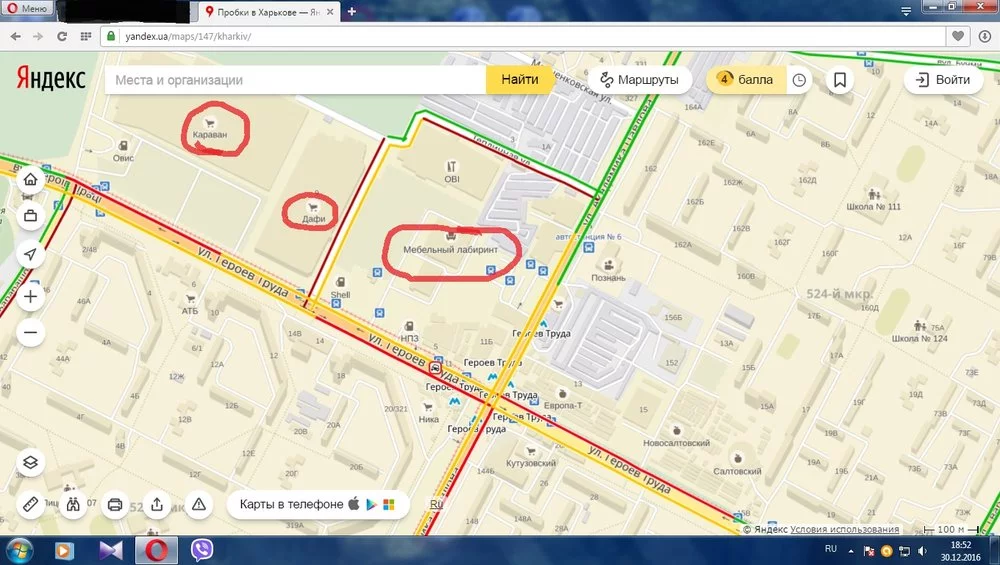Image resolution: width=1000 pixels, height=565 pixels.
Task: Report a road event with warning triangle icon
Action: [199, 504]
